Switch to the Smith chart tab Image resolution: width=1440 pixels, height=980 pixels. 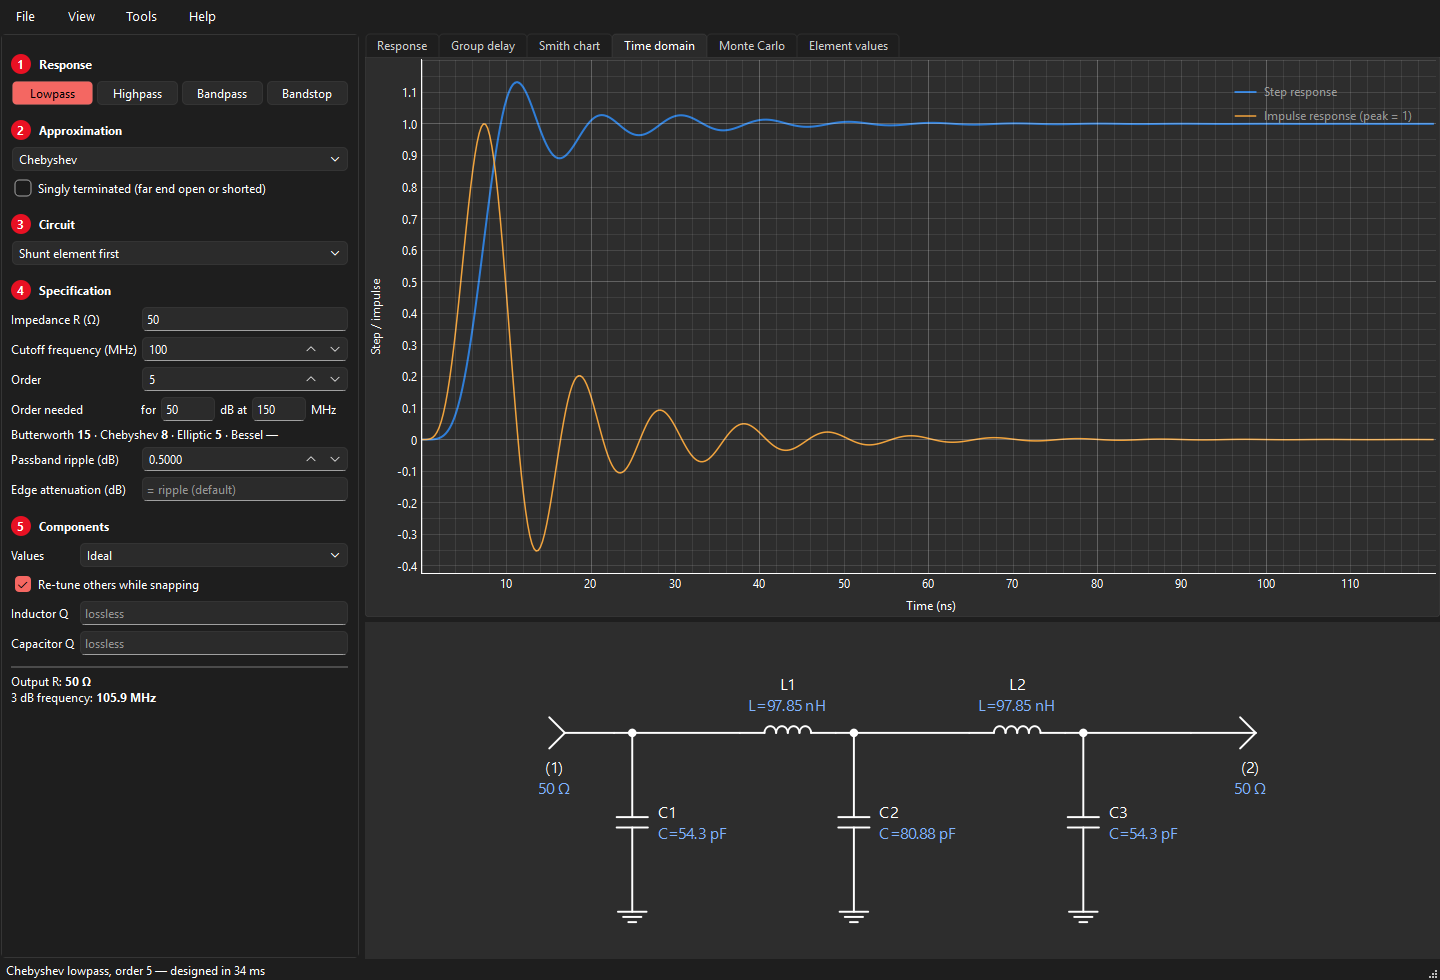(x=569, y=46)
